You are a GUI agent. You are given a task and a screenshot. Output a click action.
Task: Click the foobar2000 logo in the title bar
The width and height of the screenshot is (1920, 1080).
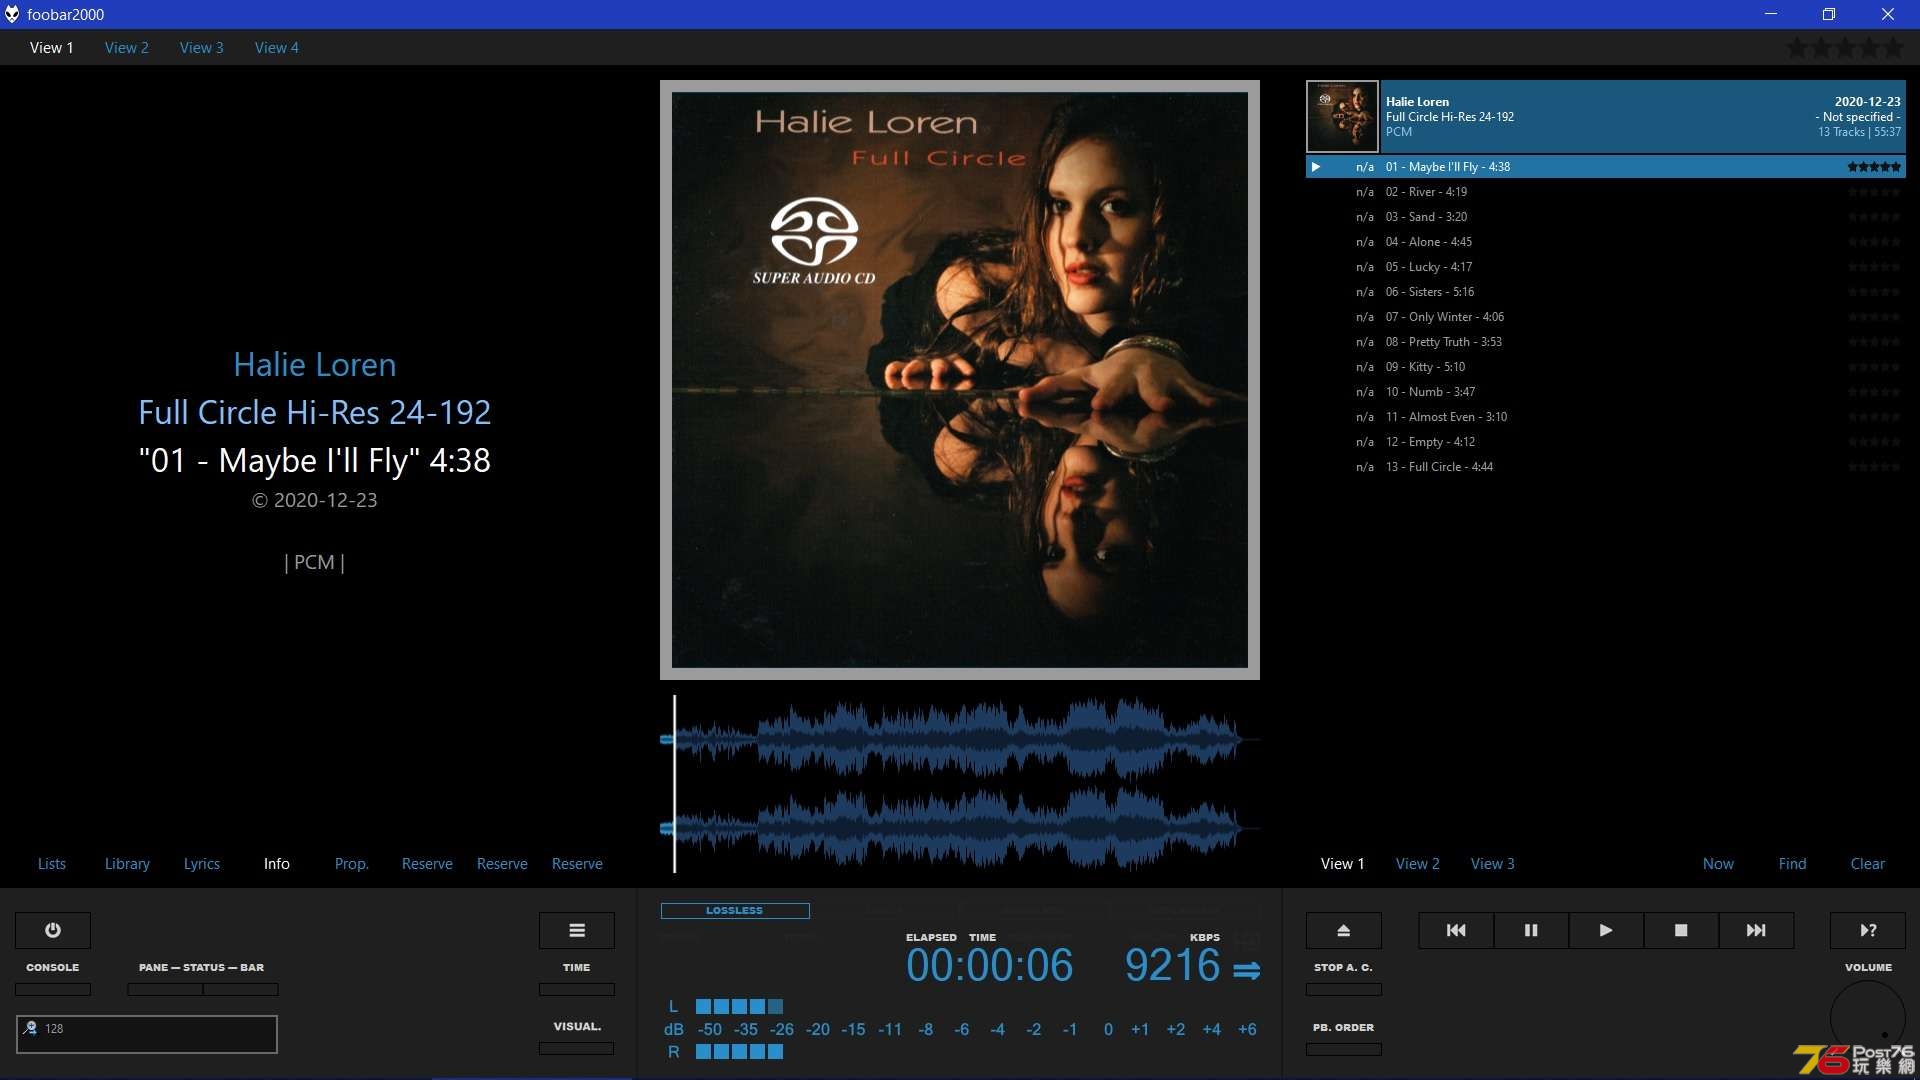(12, 14)
